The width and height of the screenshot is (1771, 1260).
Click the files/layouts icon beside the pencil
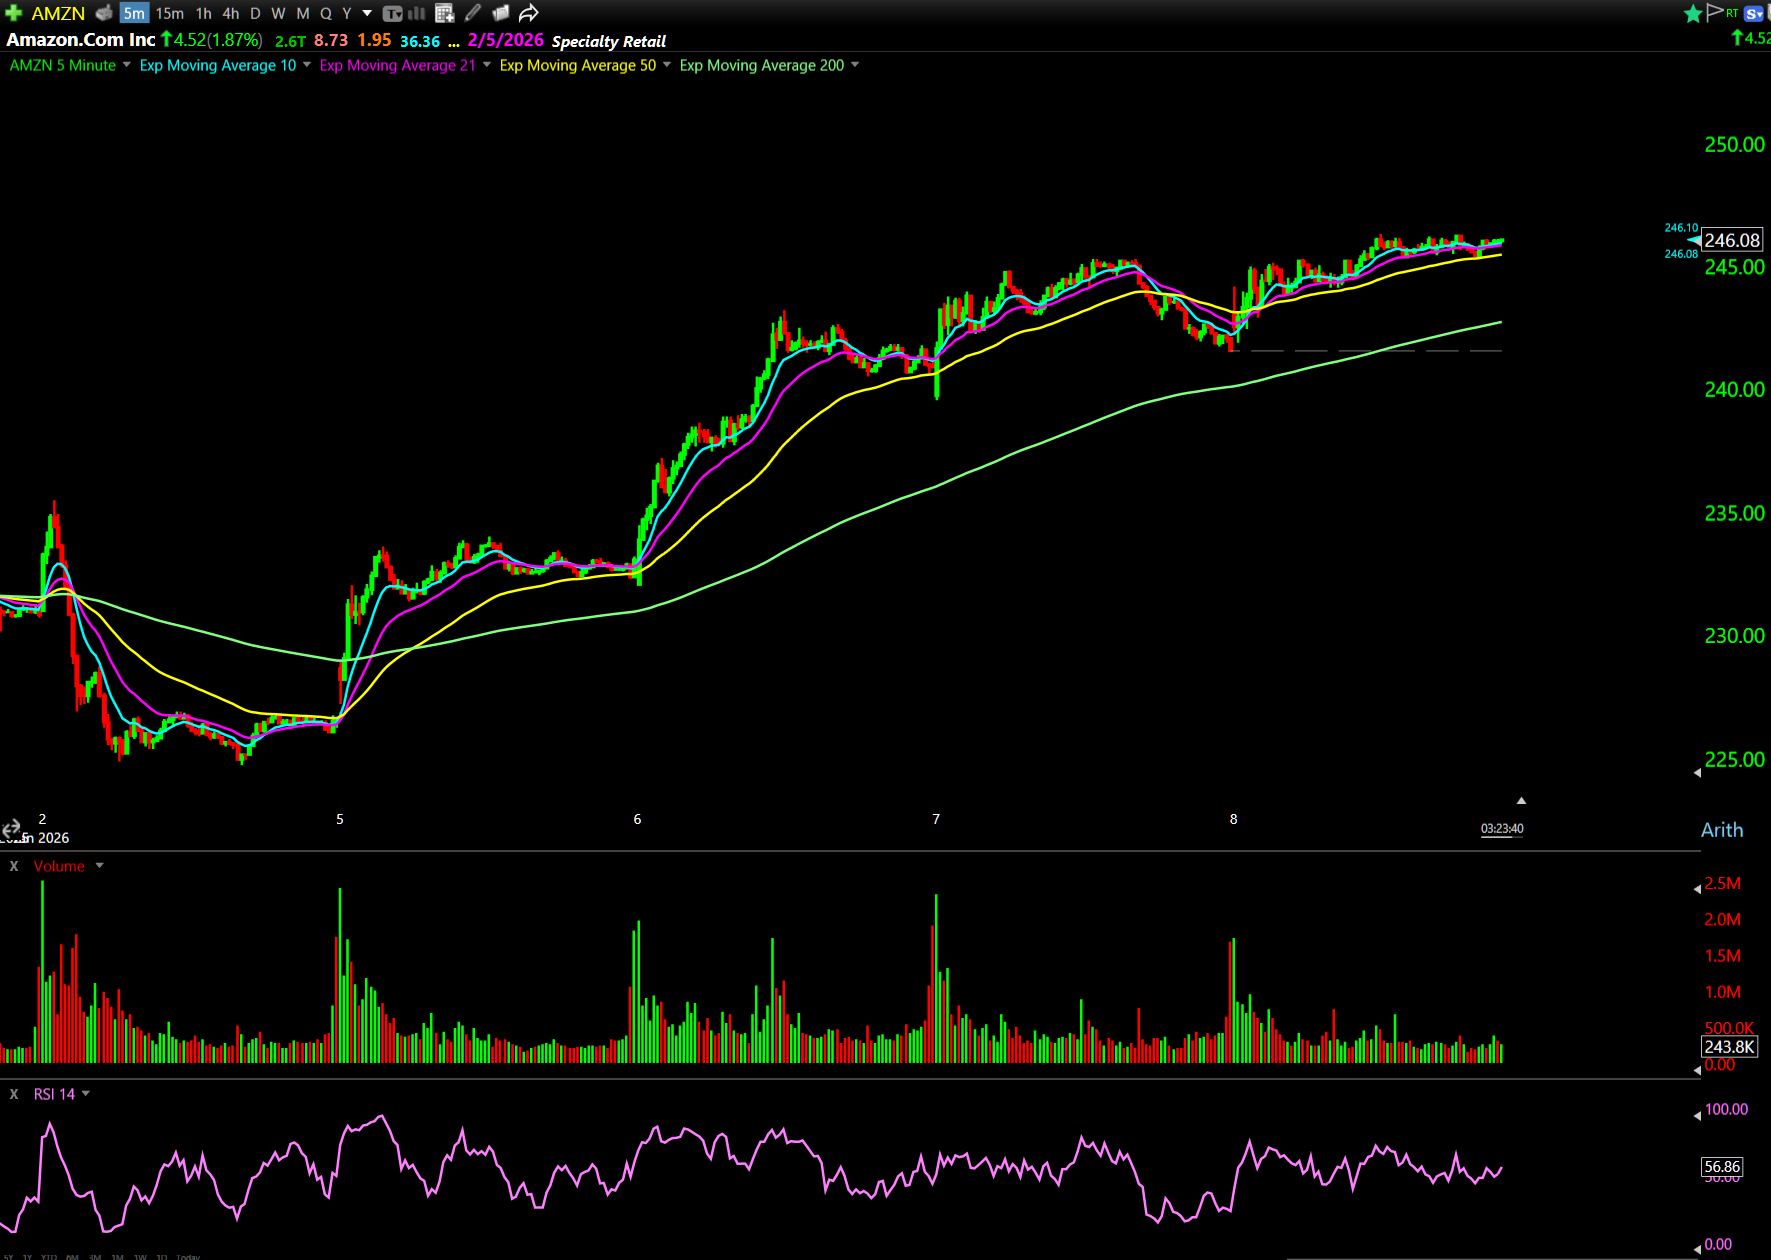tap(501, 13)
